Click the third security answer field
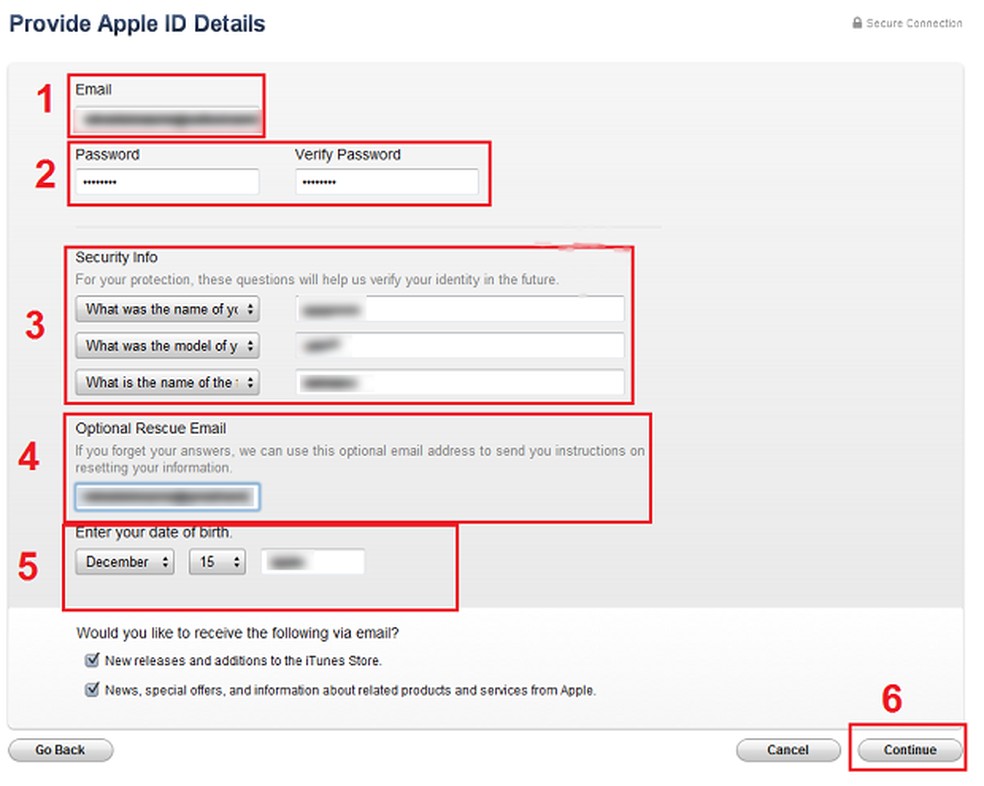The width and height of the screenshot is (984, 786). [460, 382]
